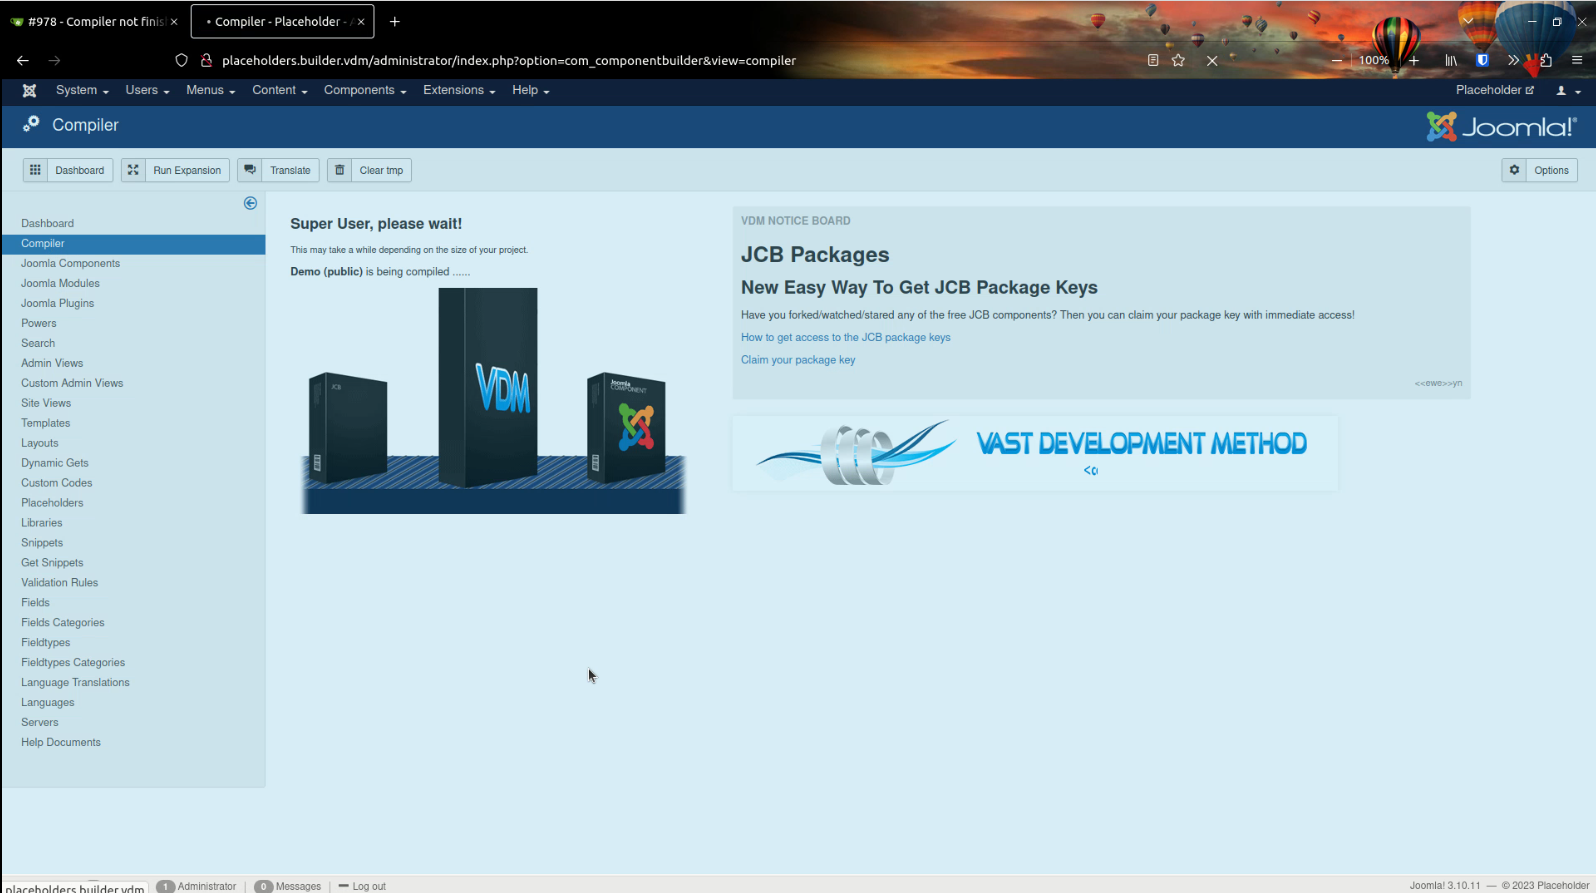
Task: Switch to '#978 - Compiler not finis' tab
Action: pos(95,21)
